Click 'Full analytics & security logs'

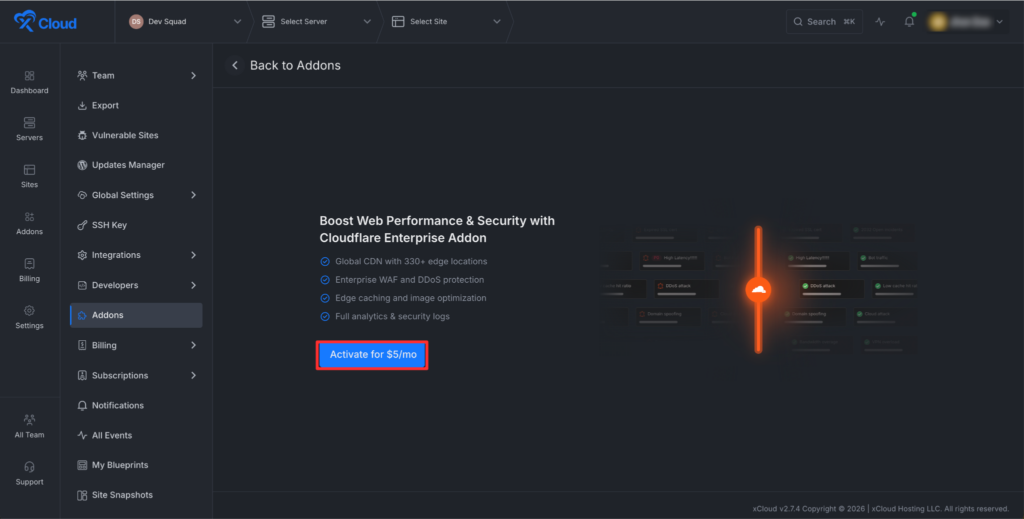[392, 316]
